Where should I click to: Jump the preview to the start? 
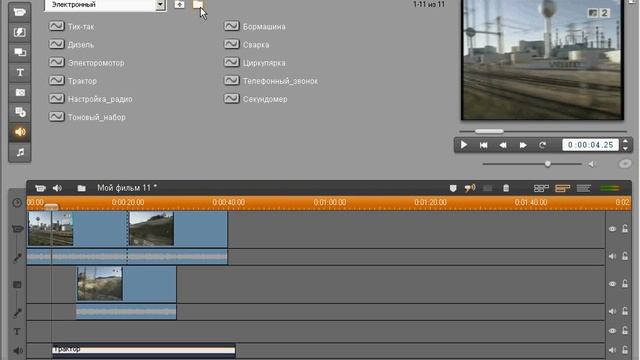pos(483,145)
